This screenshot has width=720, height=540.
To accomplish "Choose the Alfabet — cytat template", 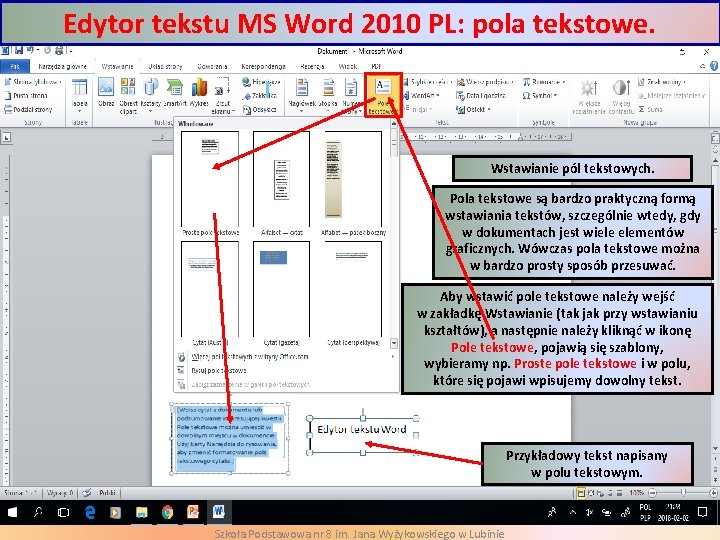I will 281,184.
